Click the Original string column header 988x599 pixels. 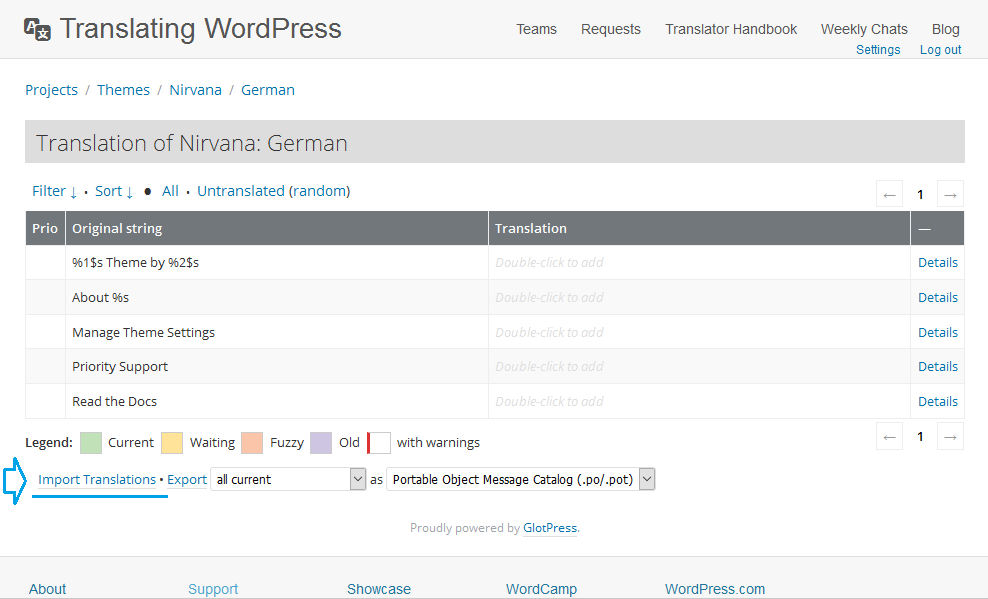[x=277, y=228]
